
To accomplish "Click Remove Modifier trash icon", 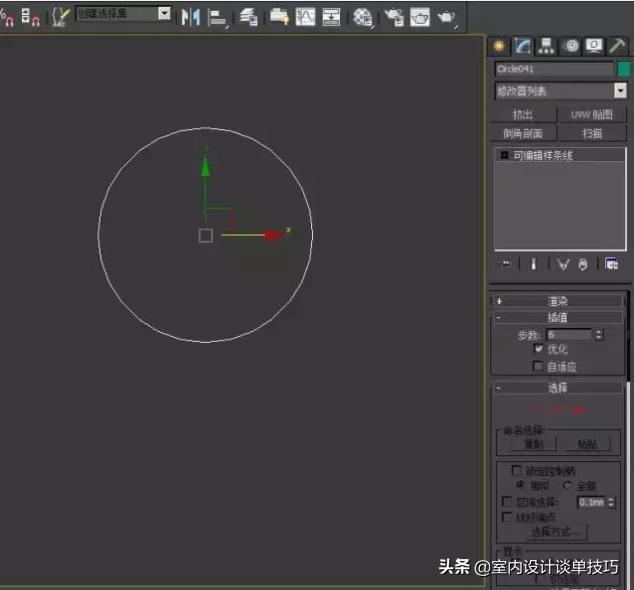I will 583,264.
